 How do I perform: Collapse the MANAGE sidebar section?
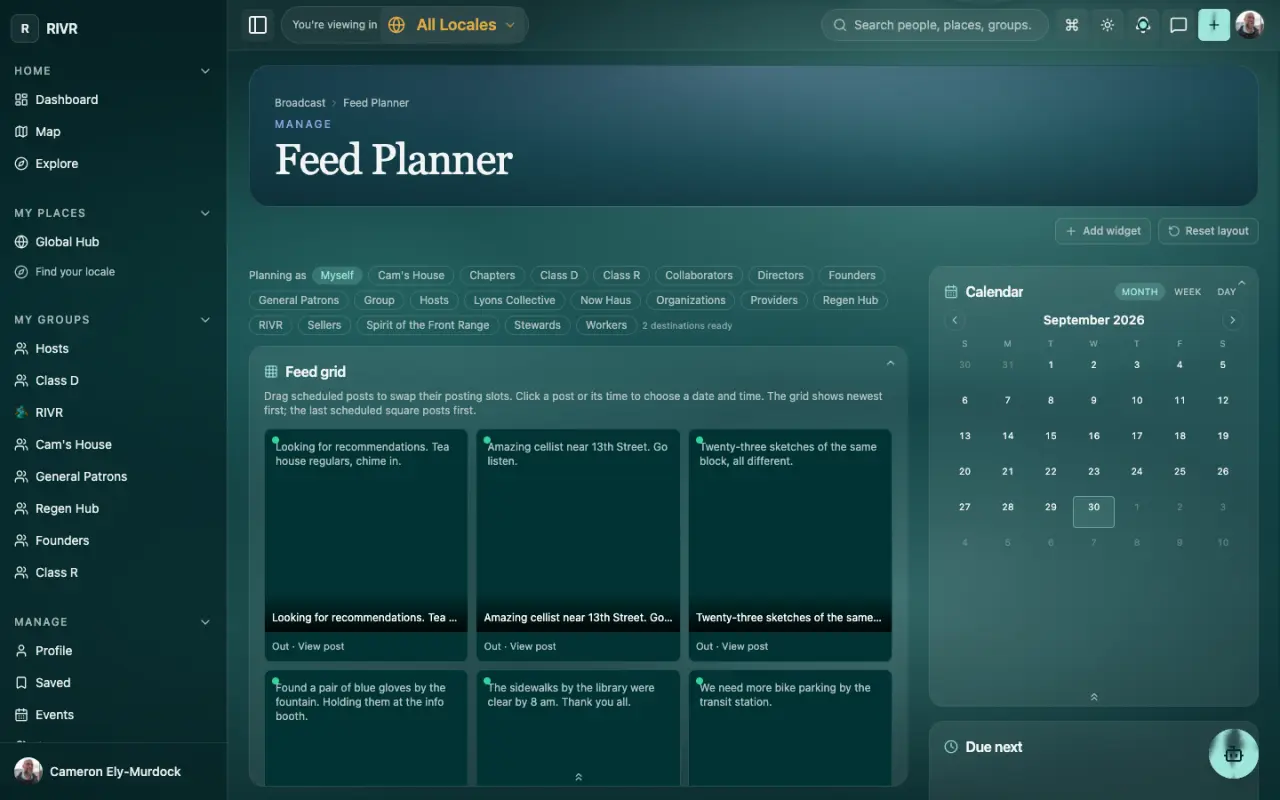coord(205,622)
